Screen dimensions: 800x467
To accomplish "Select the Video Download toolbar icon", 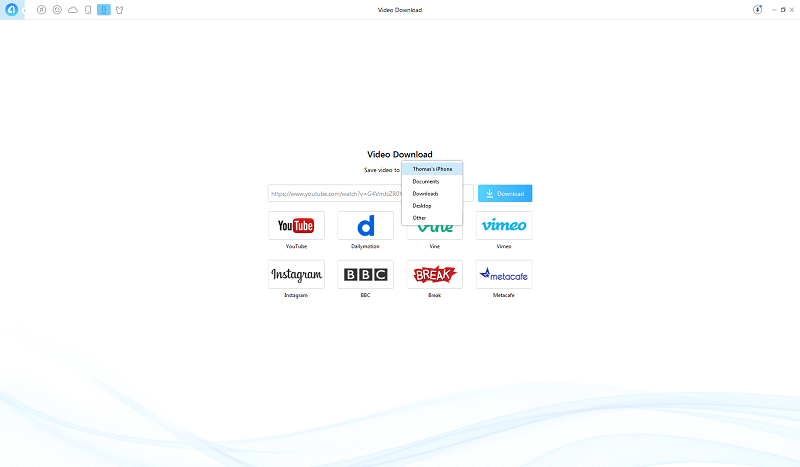I will (x=104, y=10).
